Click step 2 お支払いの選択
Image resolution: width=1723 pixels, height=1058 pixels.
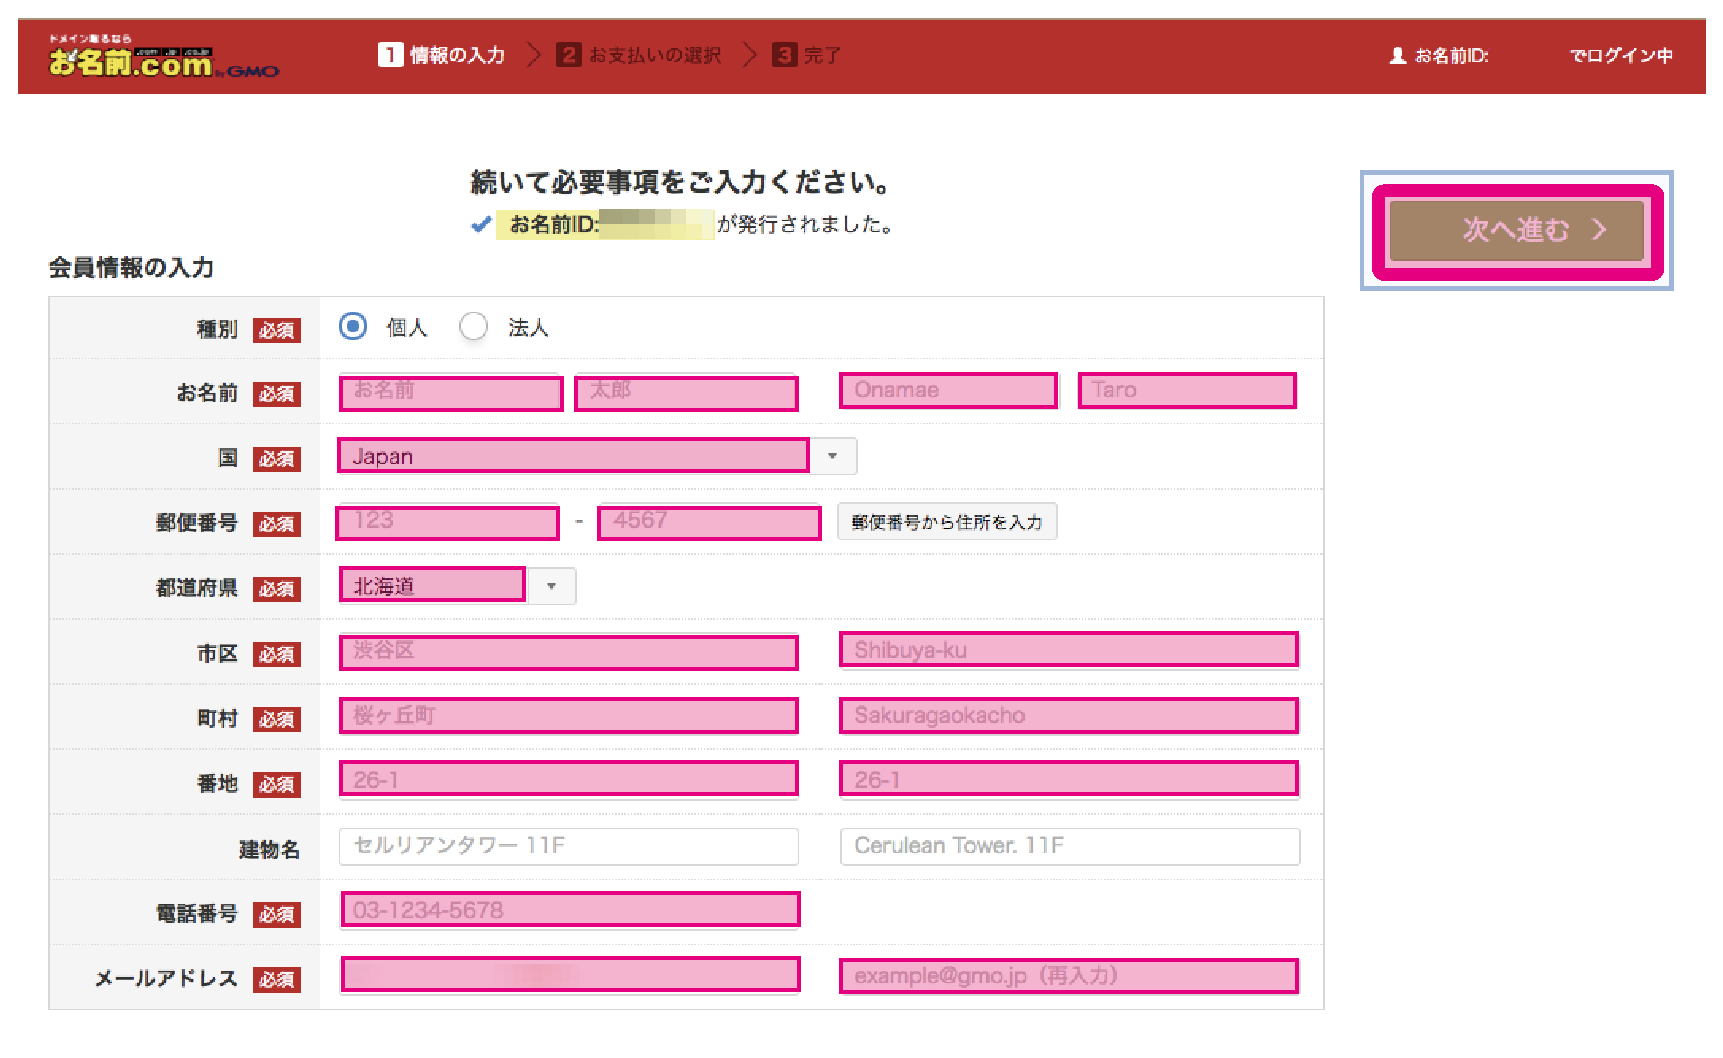click(639, 55)
